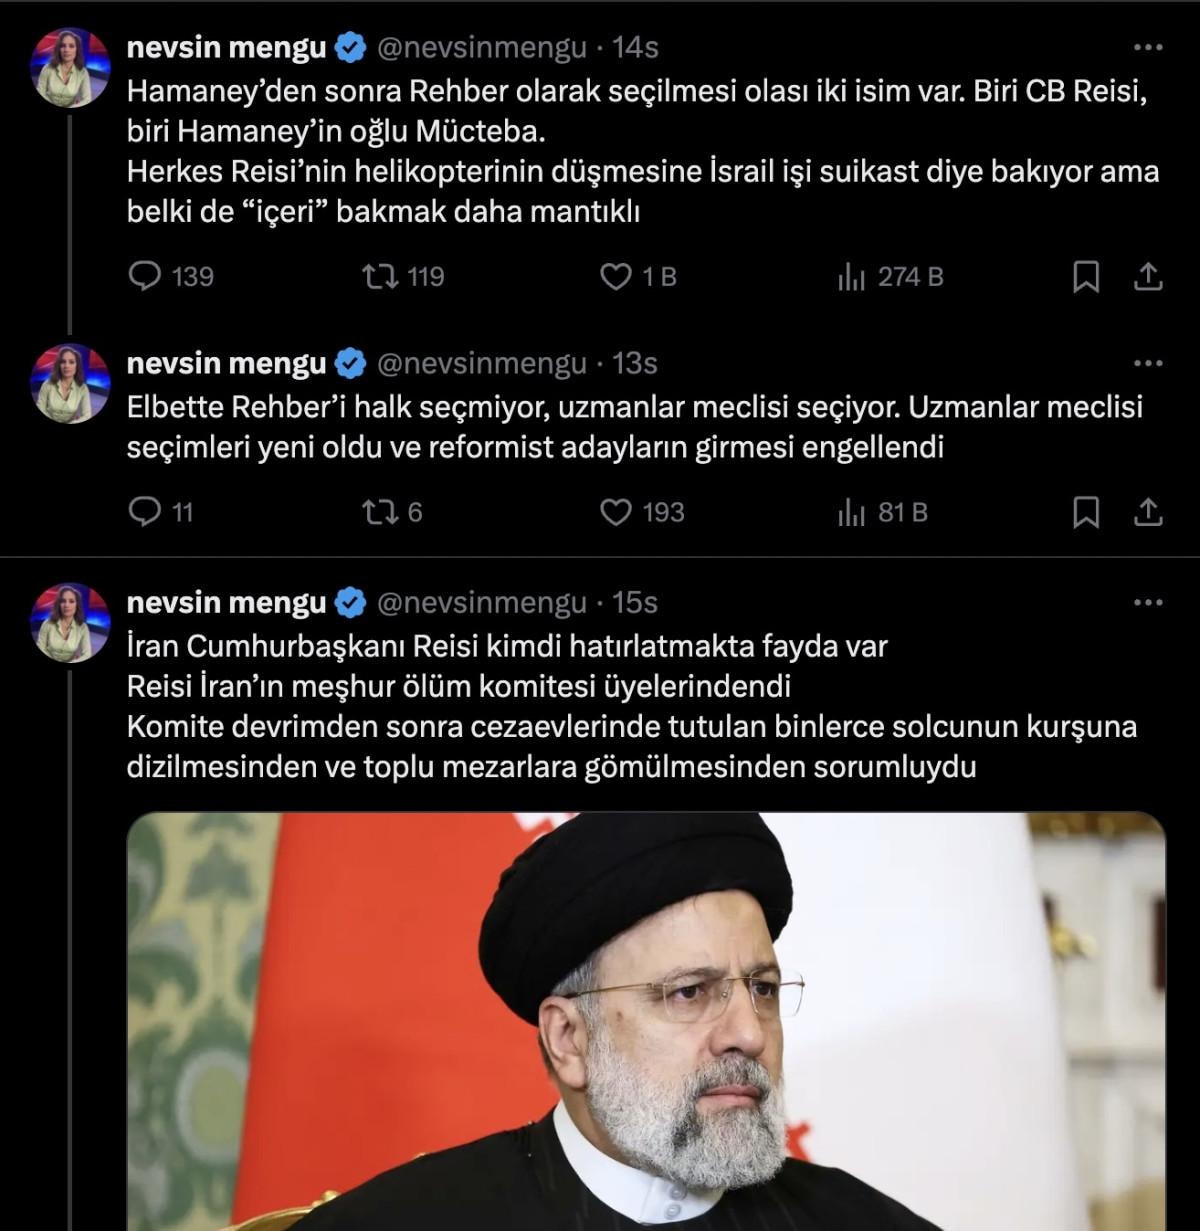The image size is (1200, 1231).
Task: Bookmark the first tweet about Hamaney
Action: [1086, 277]
